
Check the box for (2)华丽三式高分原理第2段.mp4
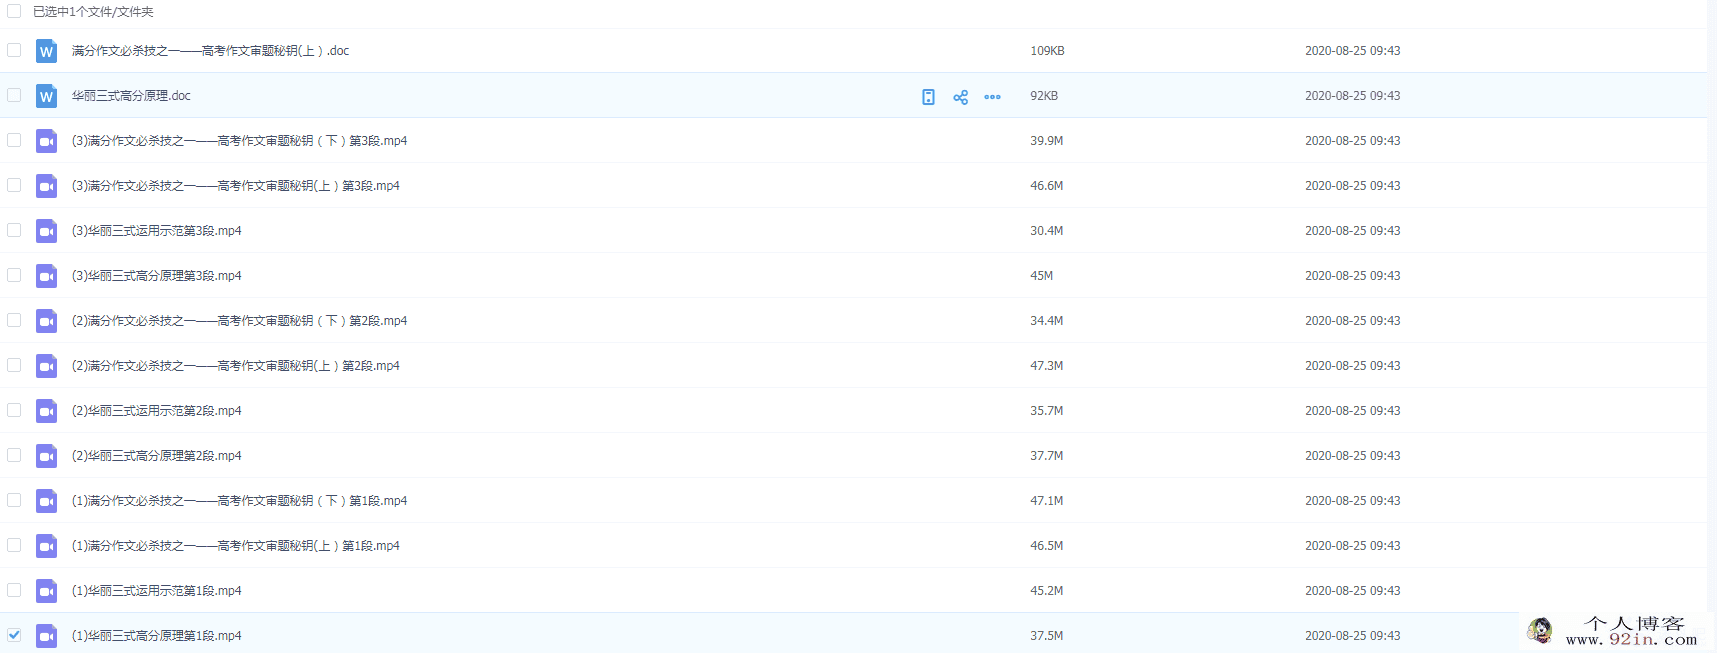click(x=14, y=455)
